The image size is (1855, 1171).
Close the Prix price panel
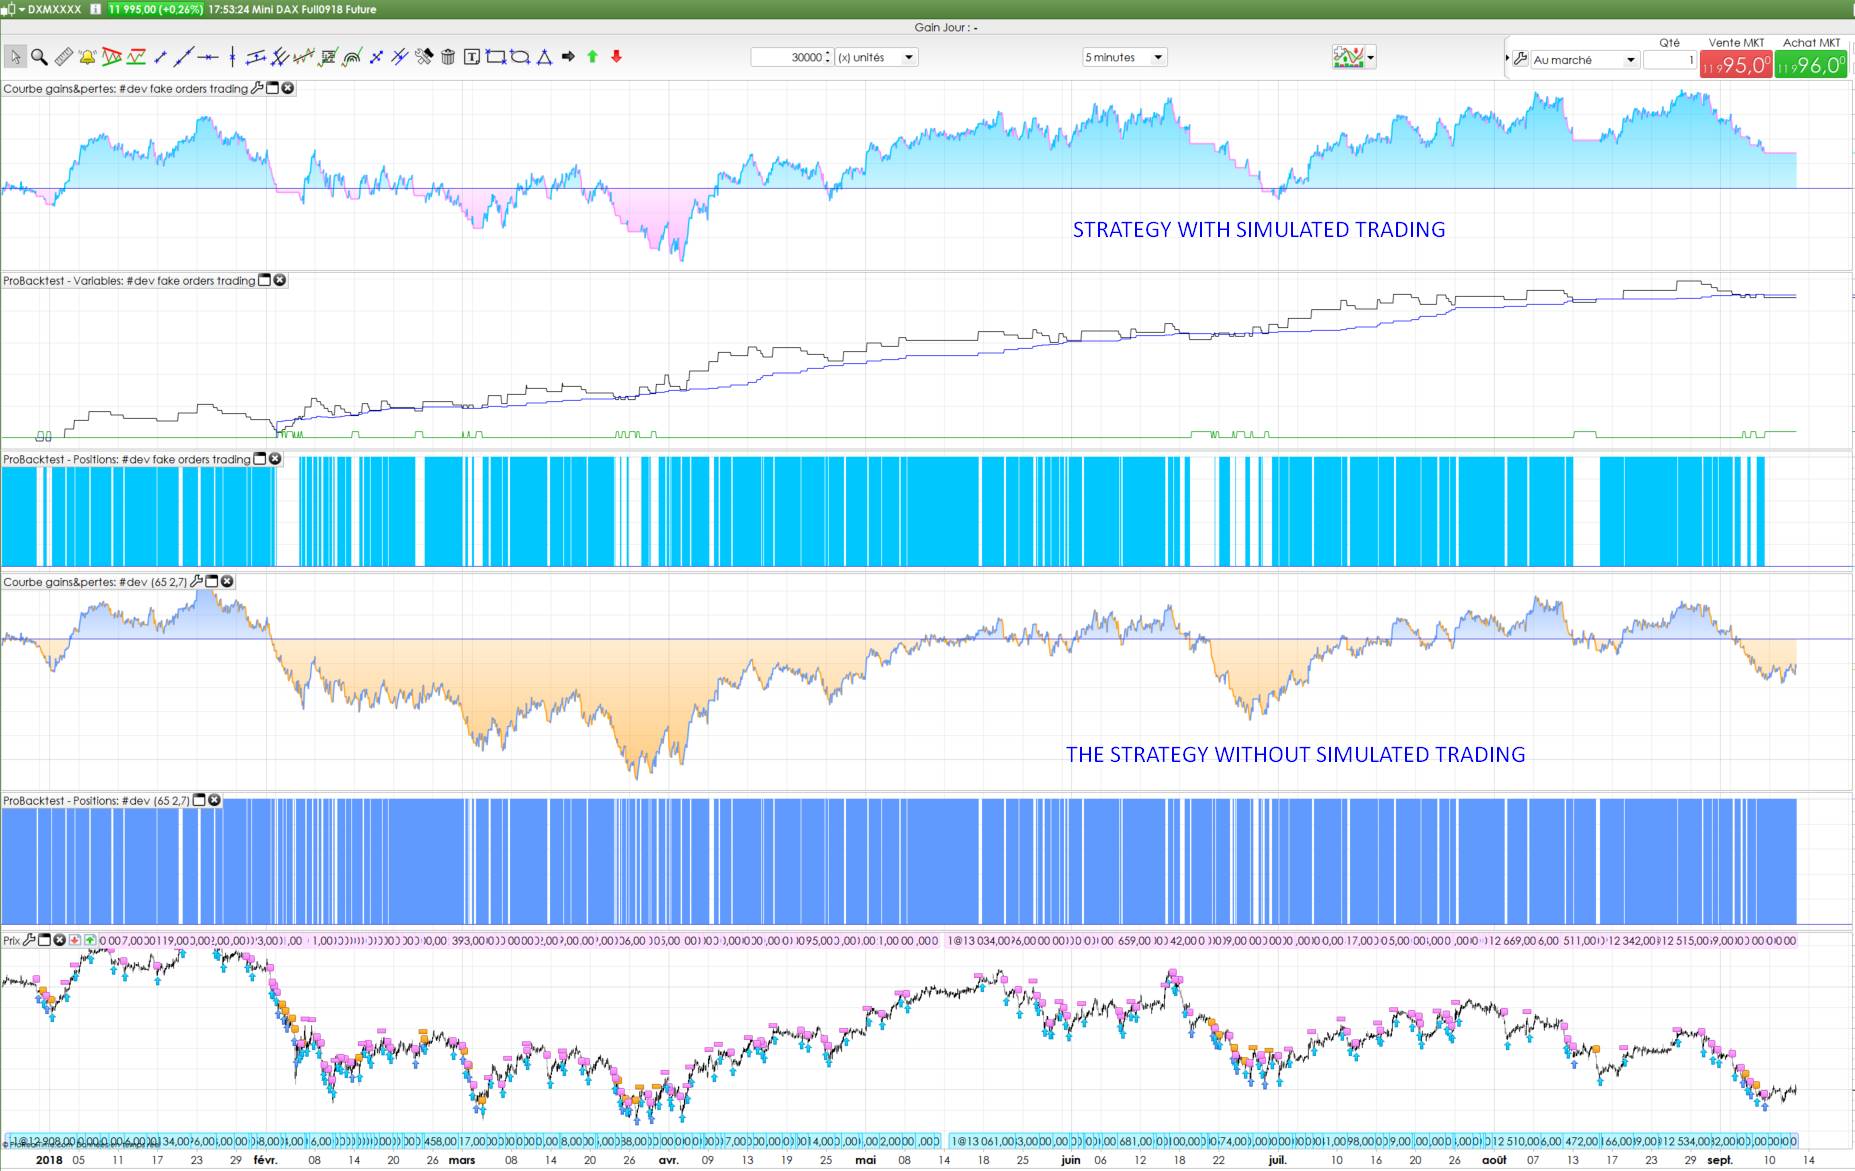pos(59,940)
